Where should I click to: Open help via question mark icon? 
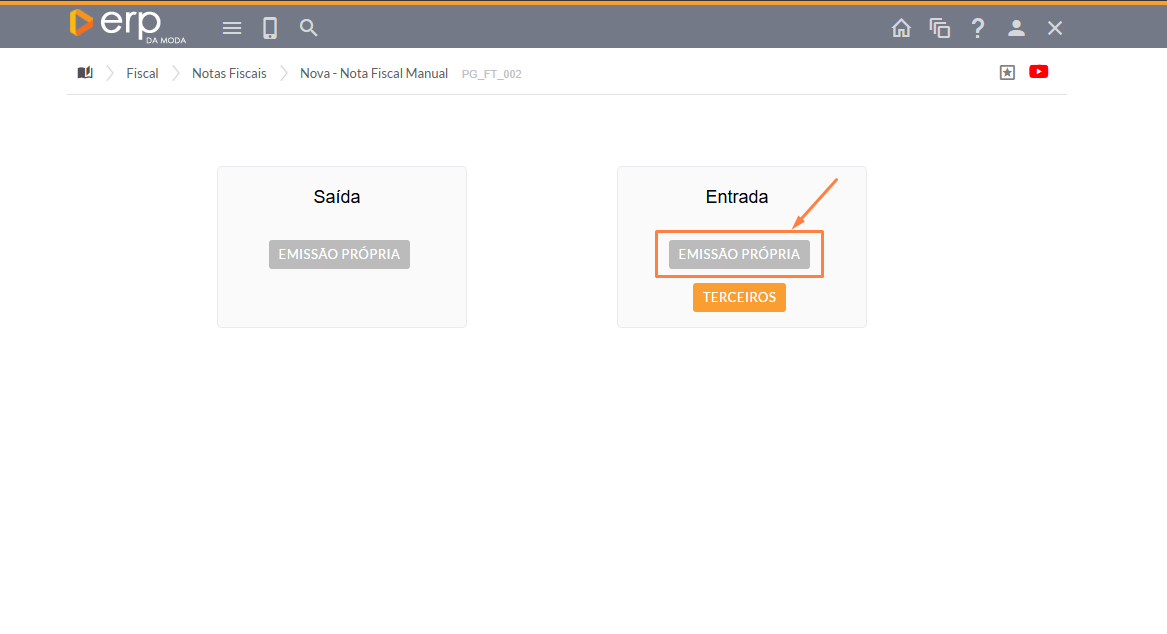(978, 28)
